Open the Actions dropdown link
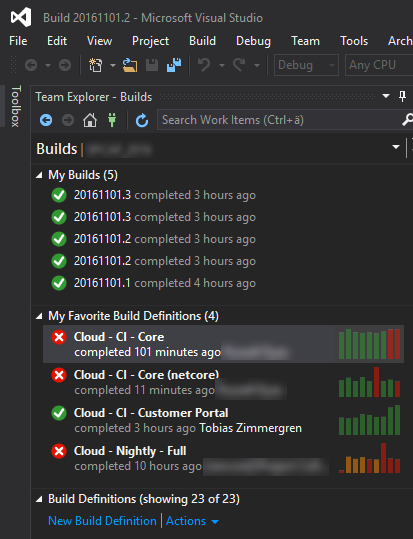The height and width of the screenshot is (539, 413). tap(192, 521)
